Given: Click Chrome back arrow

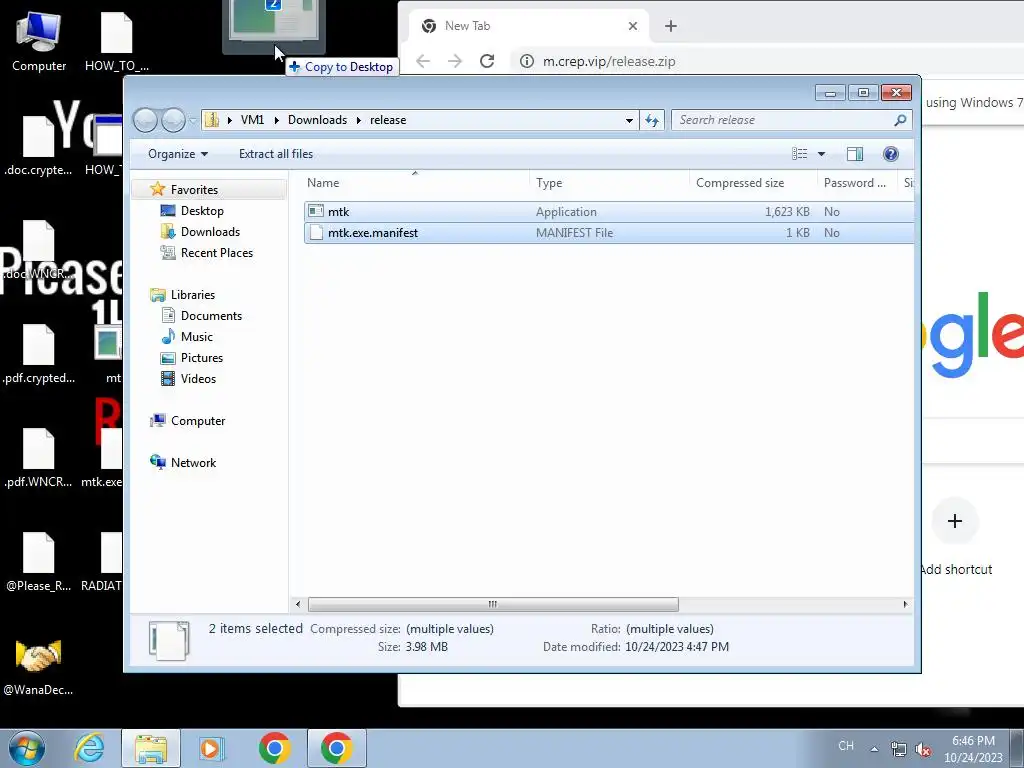Looking at the screenshot, I should (x=423, y=61).
